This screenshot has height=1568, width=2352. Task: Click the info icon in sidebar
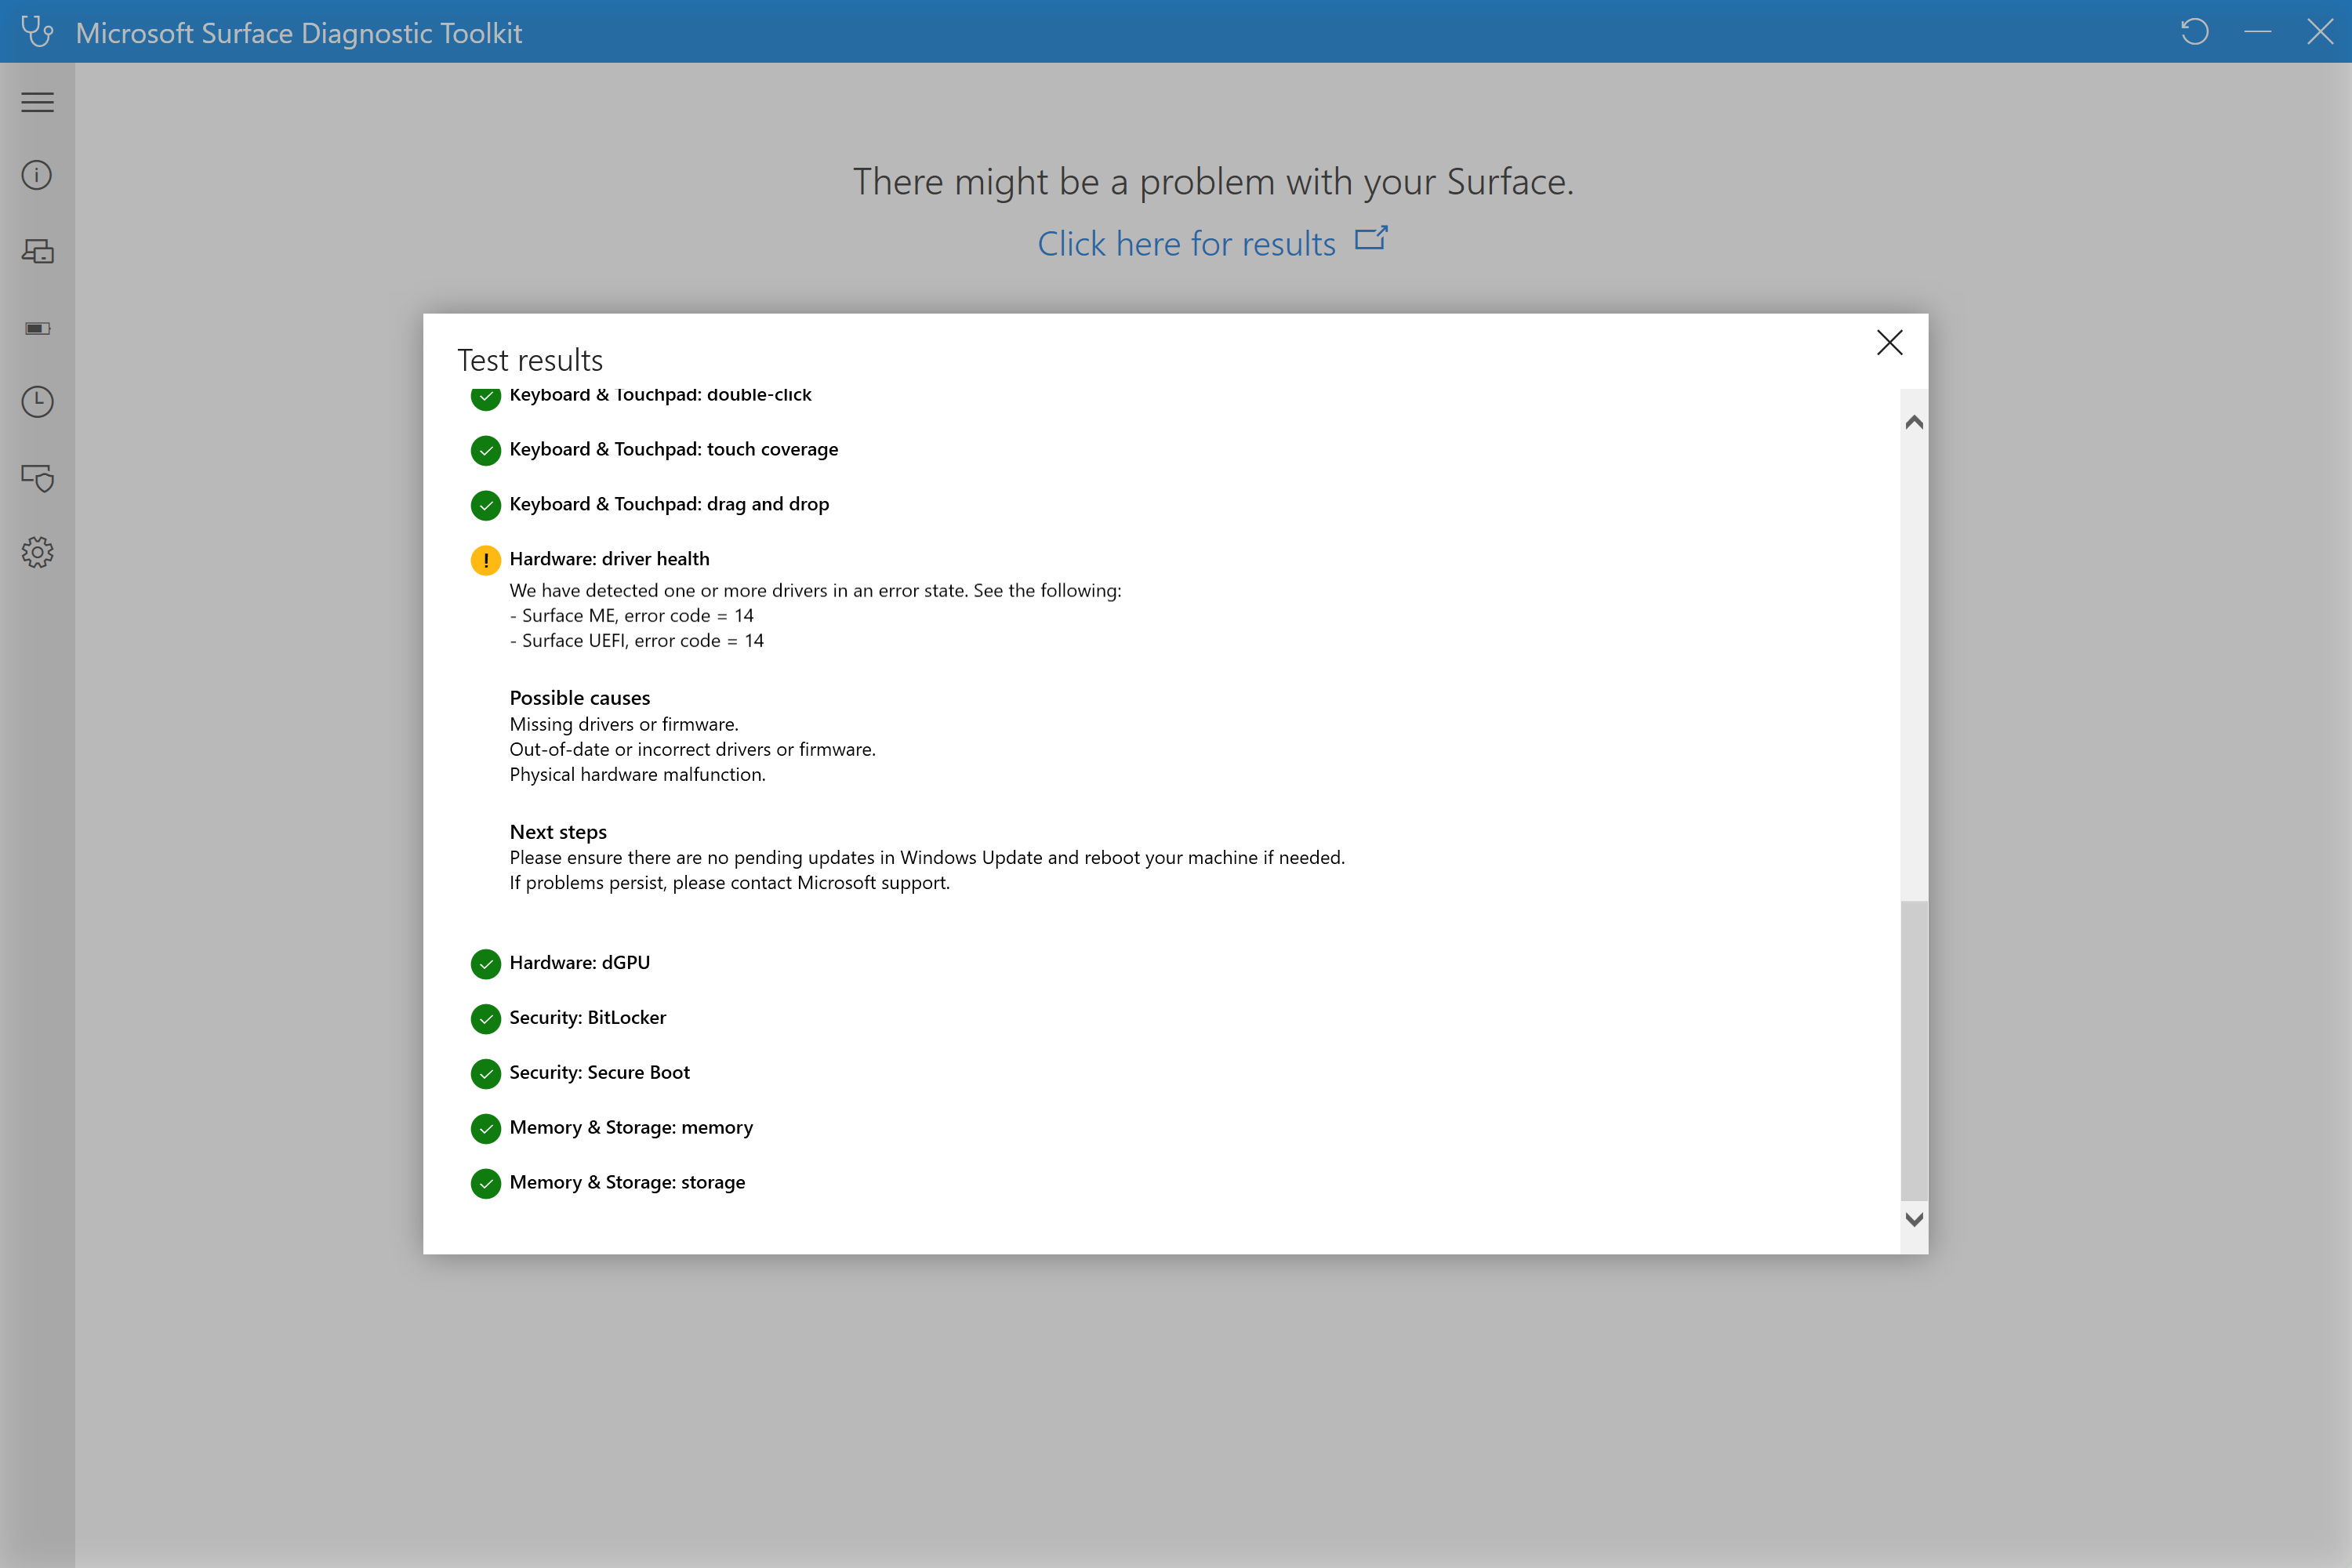[x=37, y=176]
